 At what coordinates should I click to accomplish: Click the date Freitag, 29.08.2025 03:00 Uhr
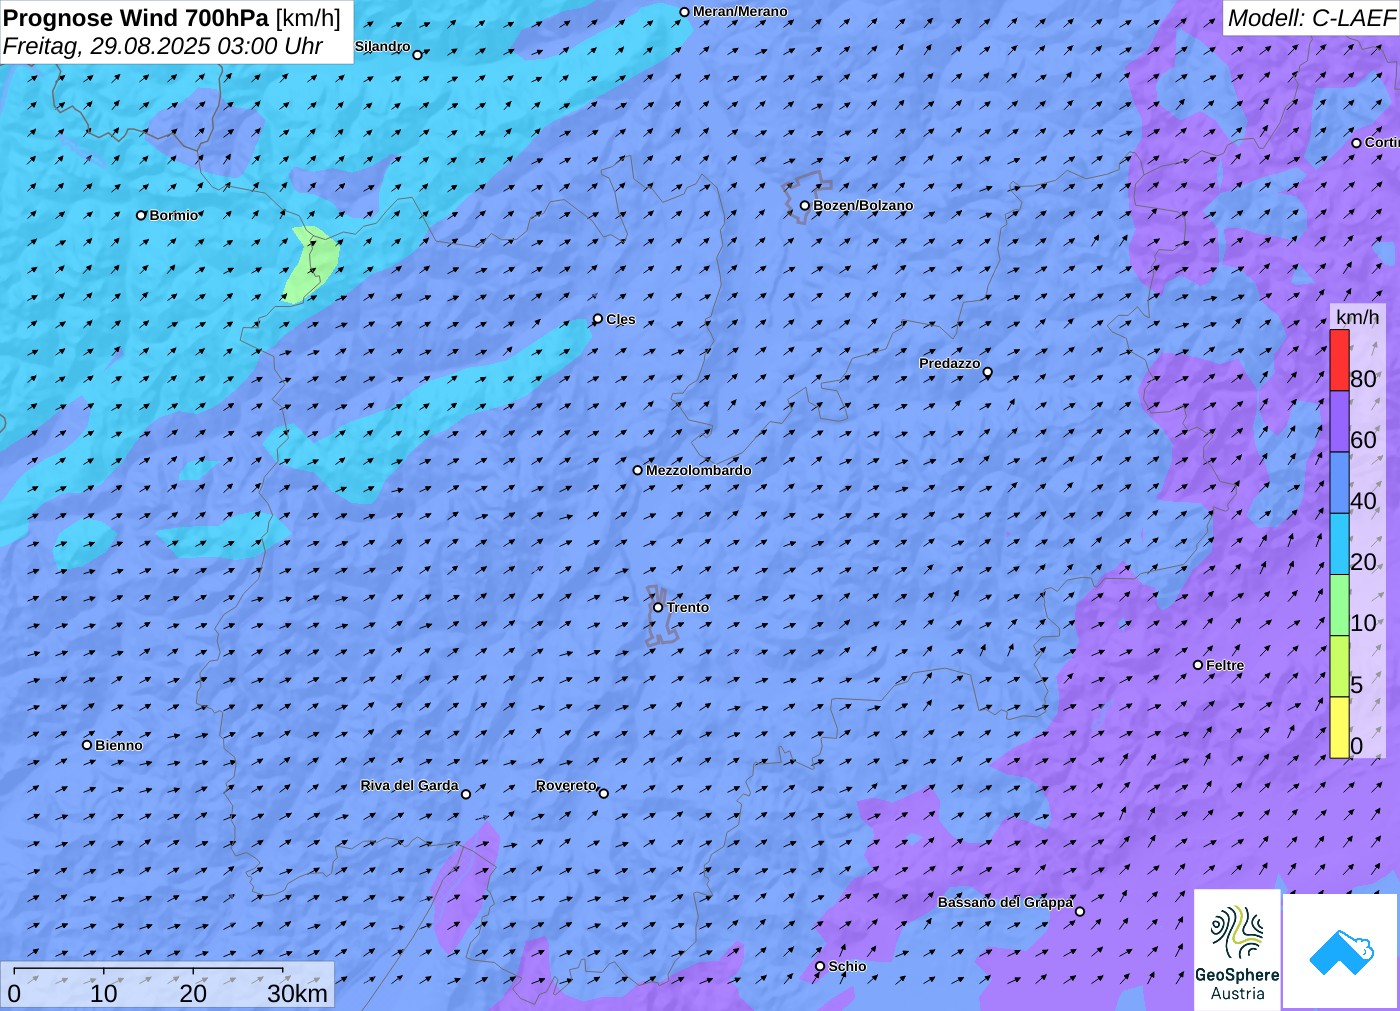pos(163,46)
